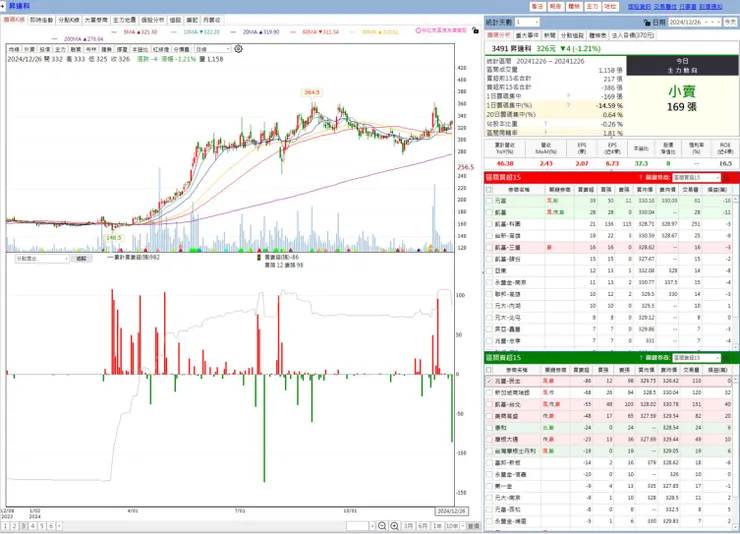
Task: Toggle 本益比 overlay on chart toolbar
Action: [x=140, y=49]
